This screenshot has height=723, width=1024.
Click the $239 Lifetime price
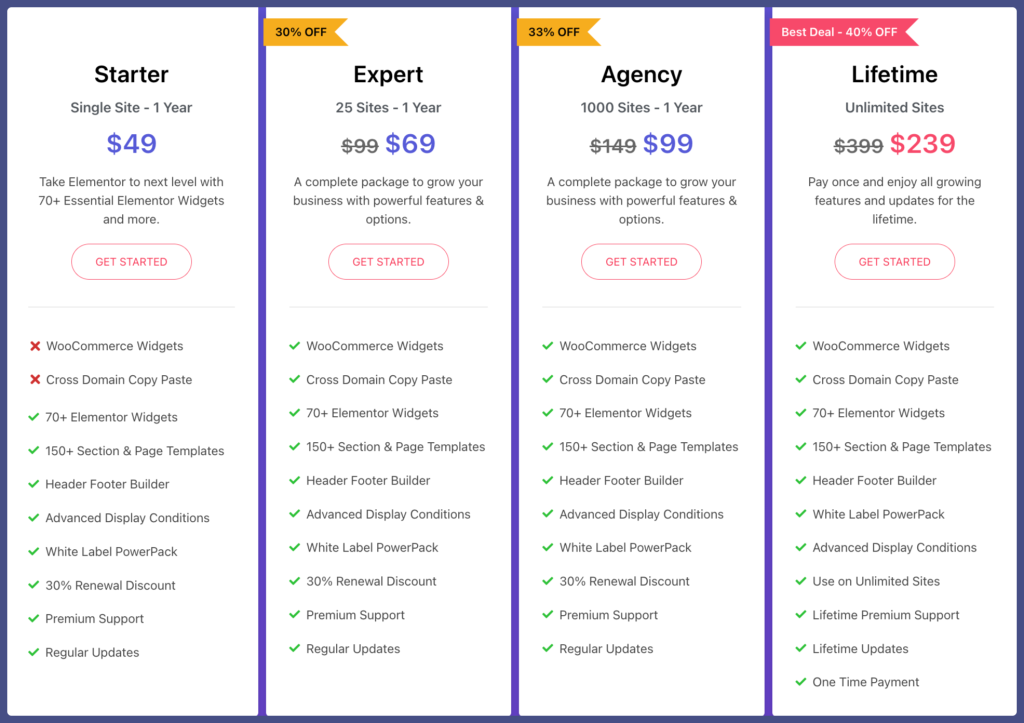tap(923, 144)
